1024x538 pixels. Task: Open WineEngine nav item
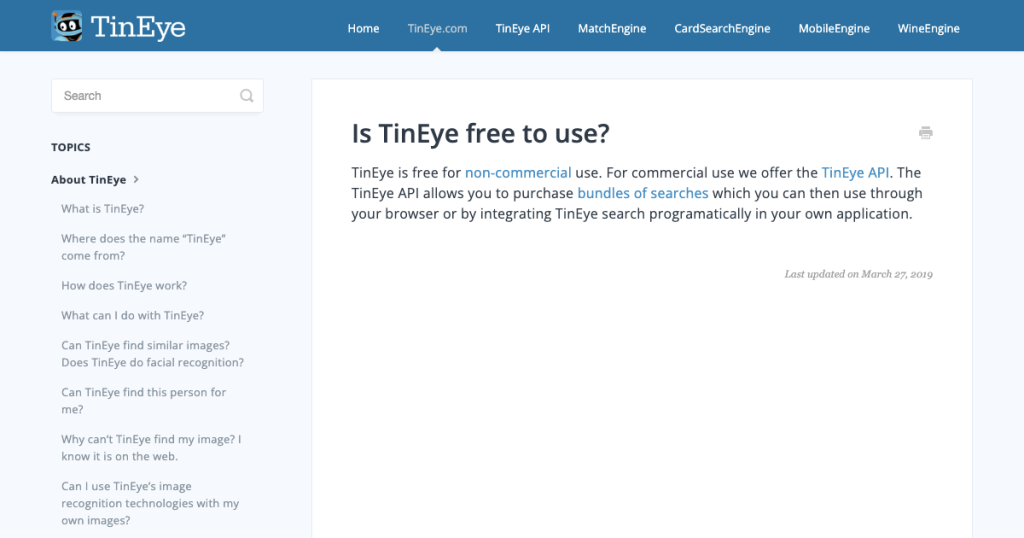[928, 29]
